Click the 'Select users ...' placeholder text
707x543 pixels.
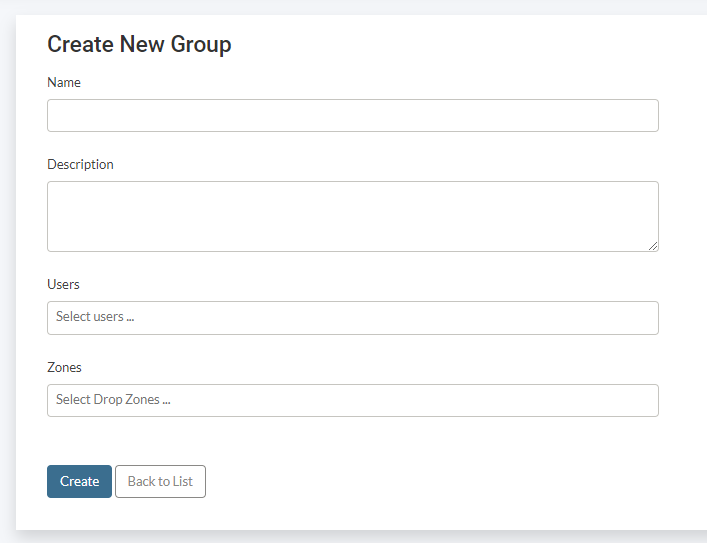[x=95, y=317]
